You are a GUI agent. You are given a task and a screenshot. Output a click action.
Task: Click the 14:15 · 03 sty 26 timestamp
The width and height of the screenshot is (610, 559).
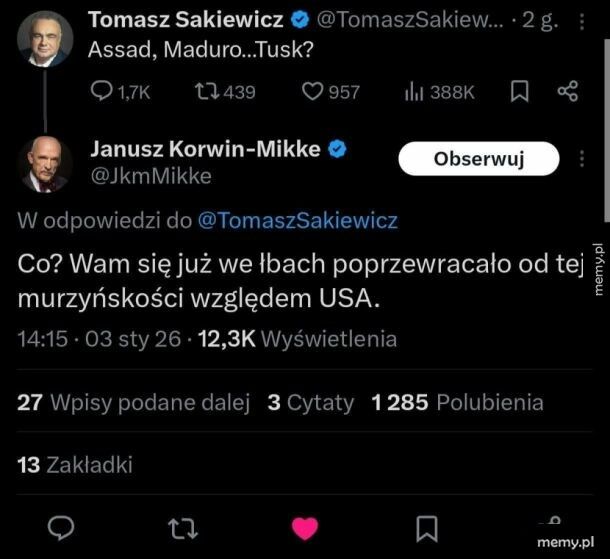point(100,339)
